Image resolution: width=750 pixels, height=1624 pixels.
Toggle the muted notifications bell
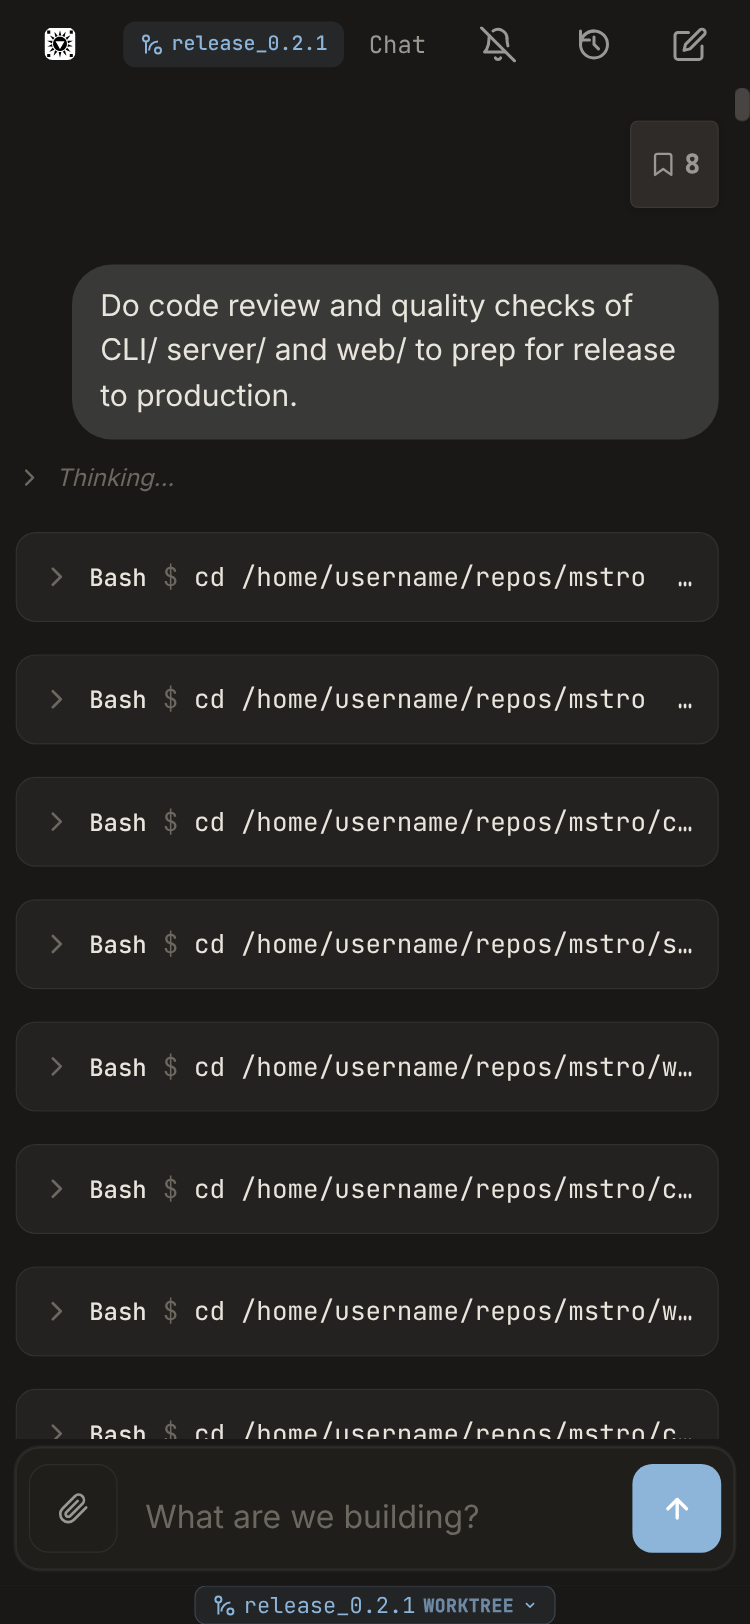497,44
